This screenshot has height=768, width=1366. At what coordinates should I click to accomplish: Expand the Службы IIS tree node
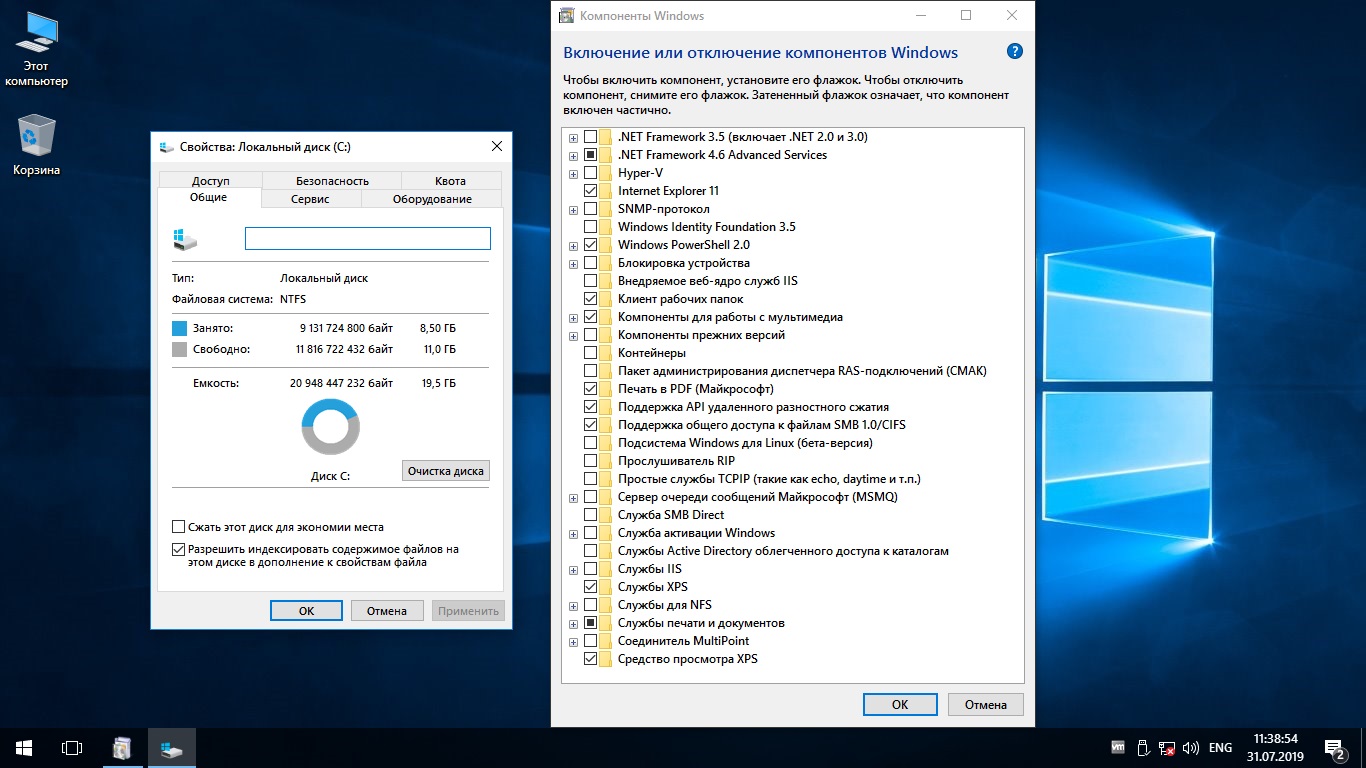point(573,569)
